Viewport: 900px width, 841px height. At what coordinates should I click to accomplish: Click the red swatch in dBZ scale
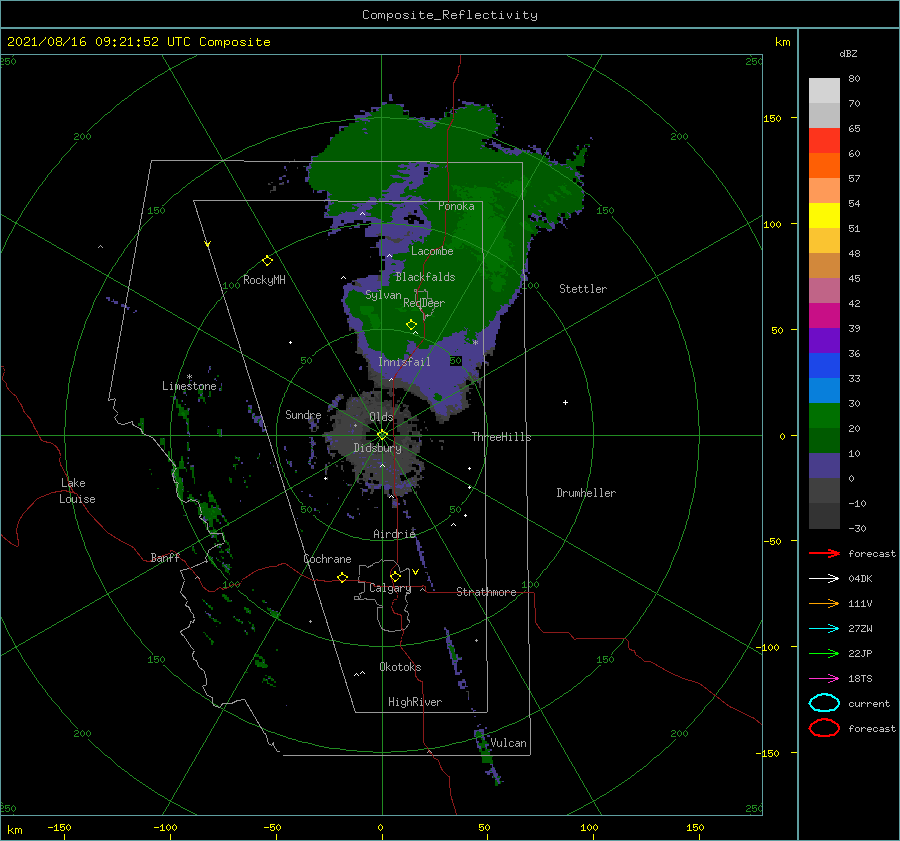pyautogui.click(x=824, y=140)
